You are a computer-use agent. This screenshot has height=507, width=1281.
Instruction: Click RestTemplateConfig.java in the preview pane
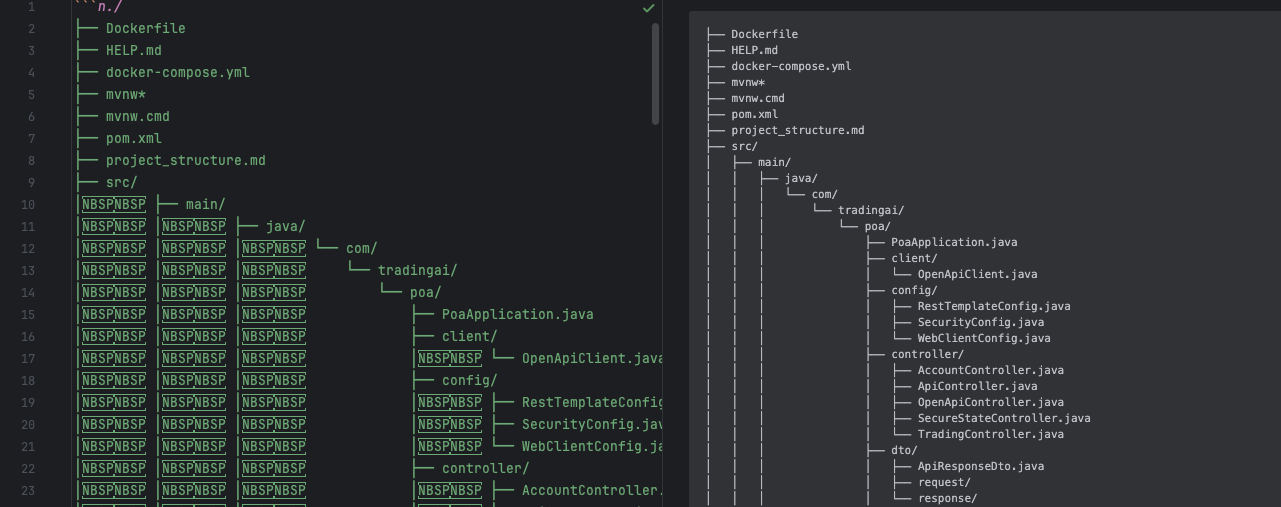point(994,306)
